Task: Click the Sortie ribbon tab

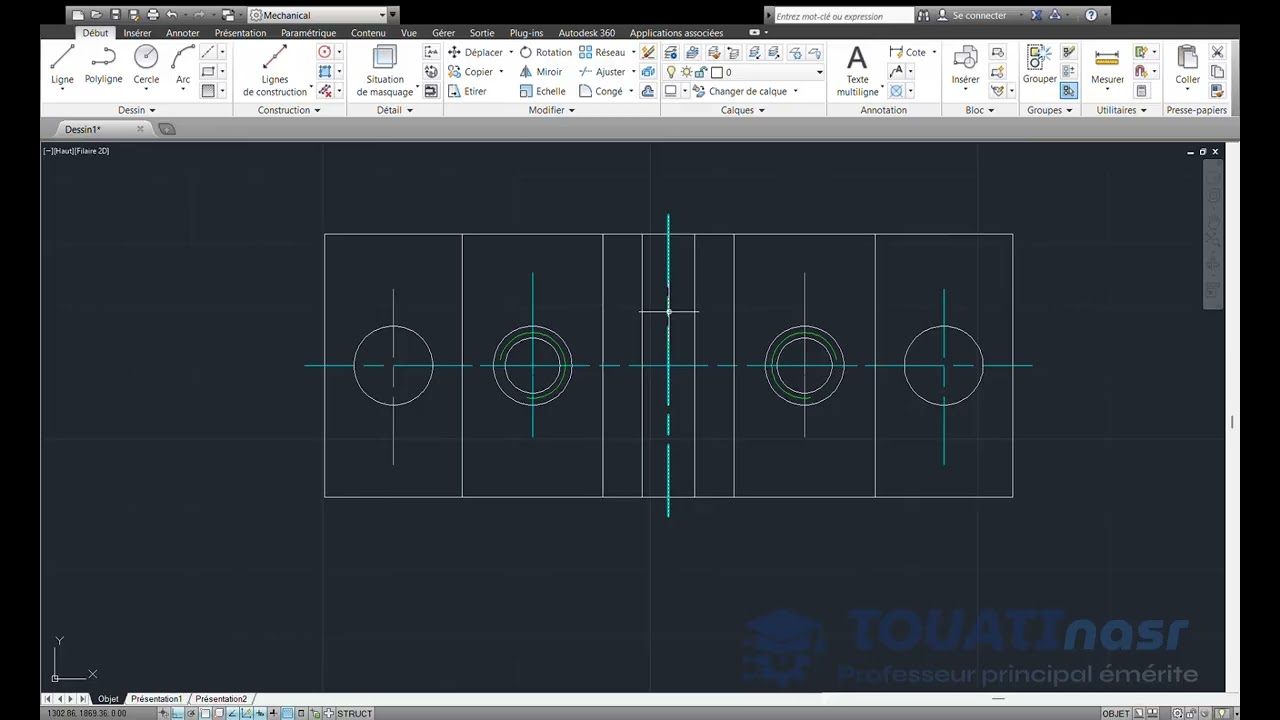Action: [482, 33]
